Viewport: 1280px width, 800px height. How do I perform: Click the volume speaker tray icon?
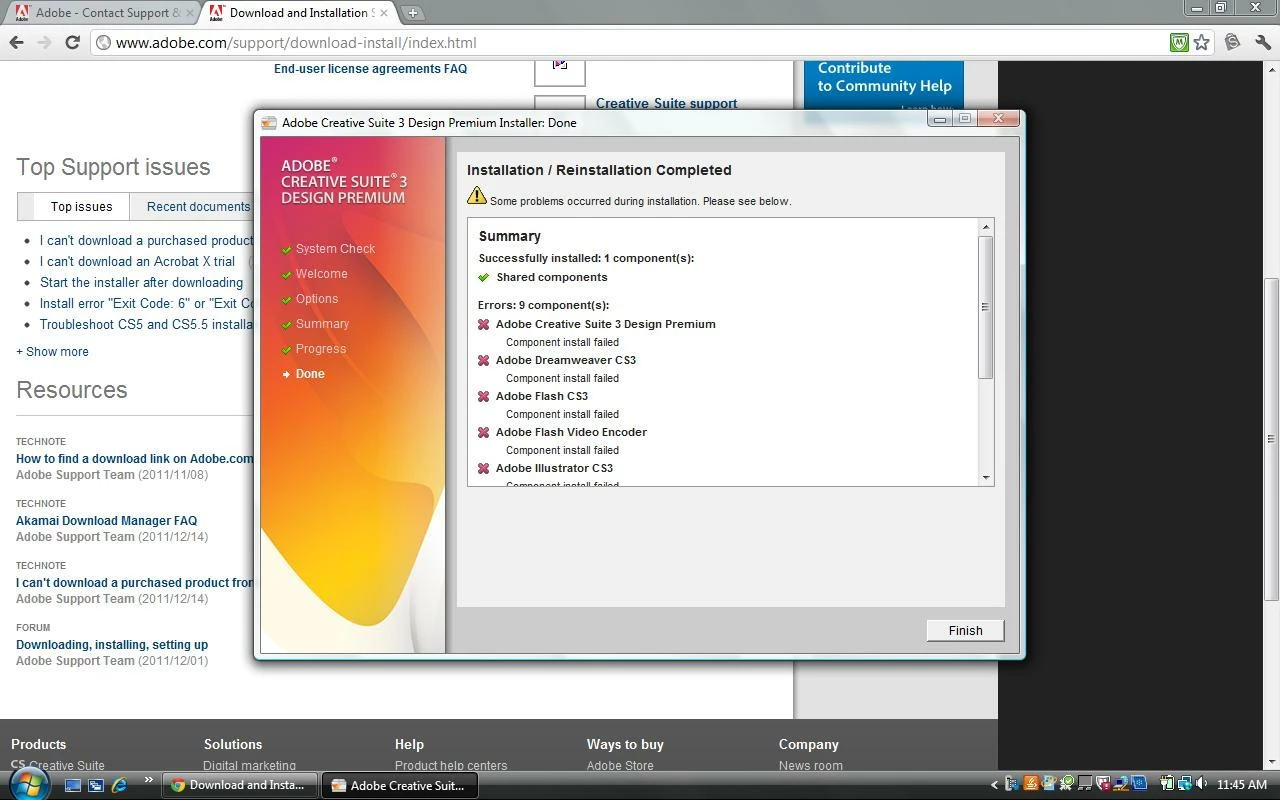[1201, 784]
